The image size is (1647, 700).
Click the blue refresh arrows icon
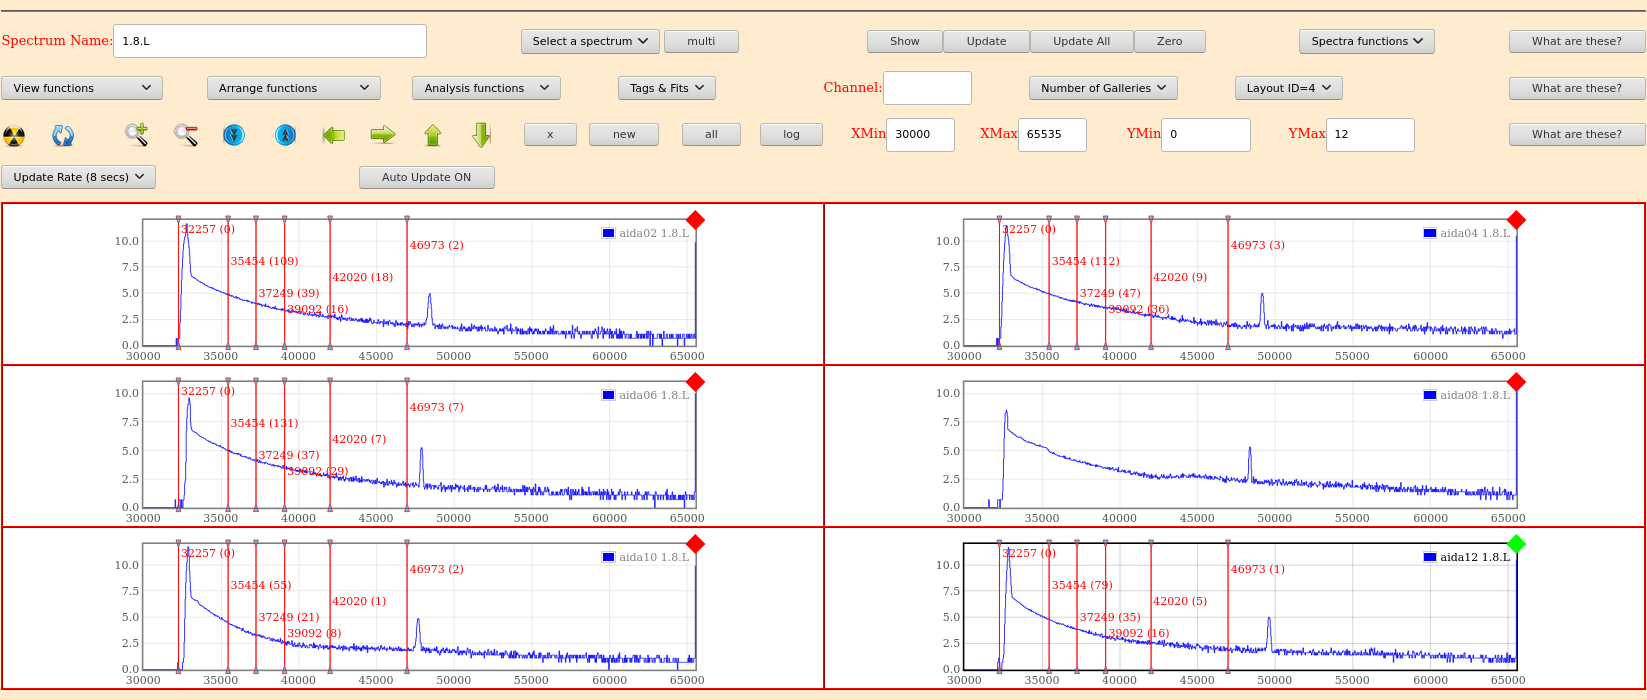(63, 135)
